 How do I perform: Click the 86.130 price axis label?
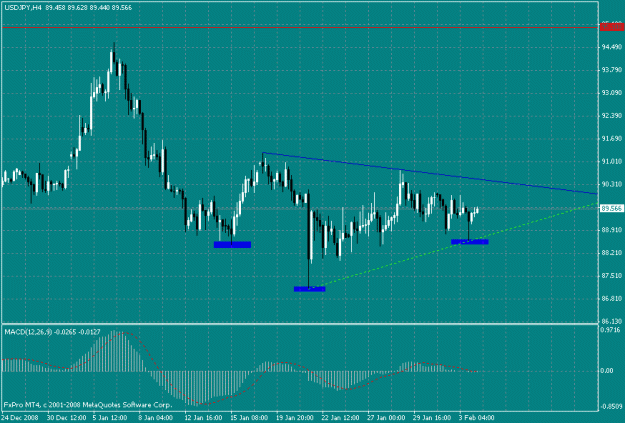tap(612, 321)
